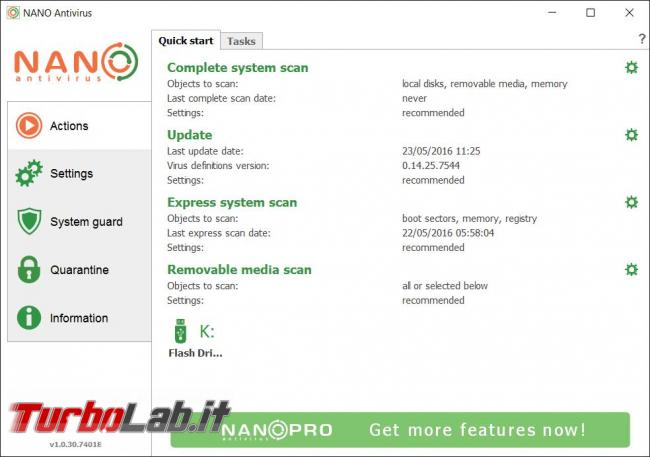Start the Removable media scan
This screenshot has height=457, width=650.
pyautogui.click(x=239, y=270)
